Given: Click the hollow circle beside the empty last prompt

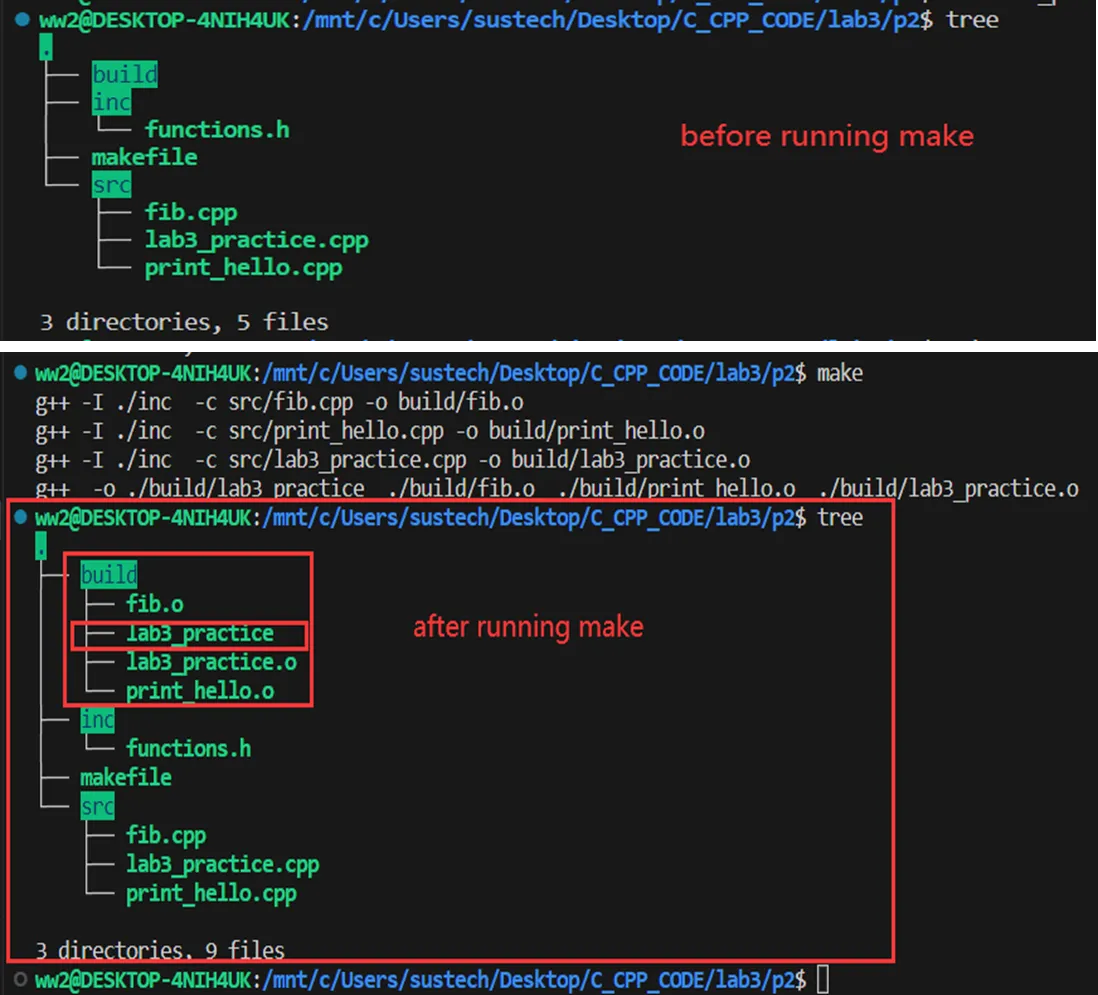Looking at the screenshot, I should point(20,979).
